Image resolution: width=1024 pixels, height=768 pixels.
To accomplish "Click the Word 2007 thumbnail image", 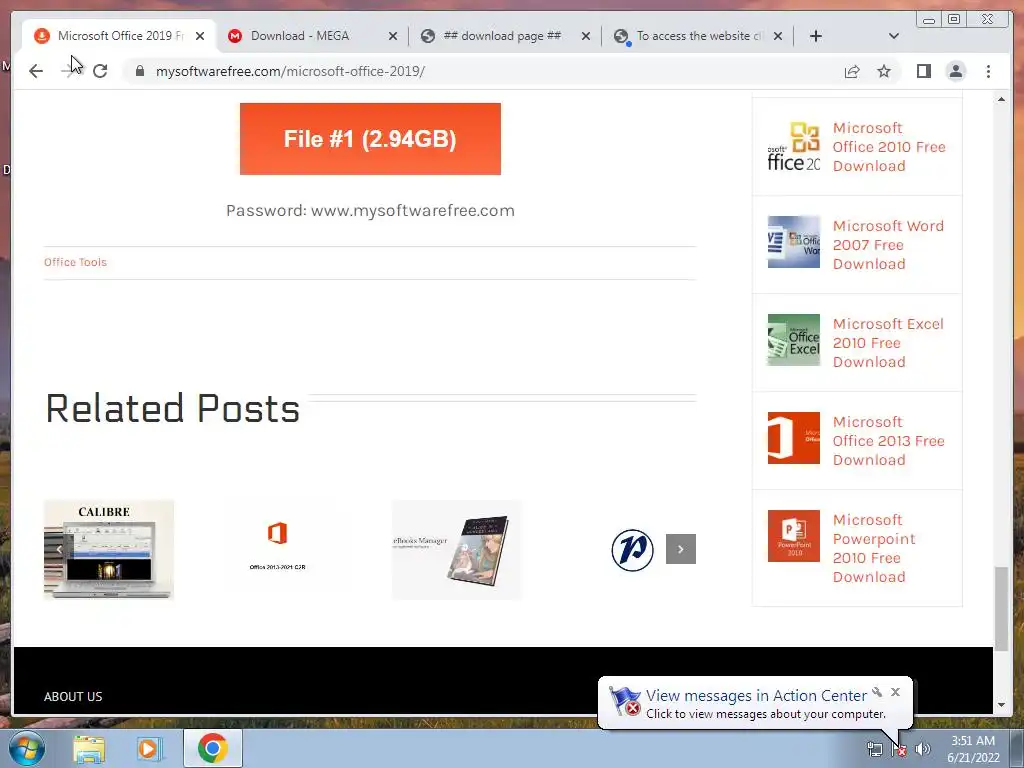I will click(793, 242).
